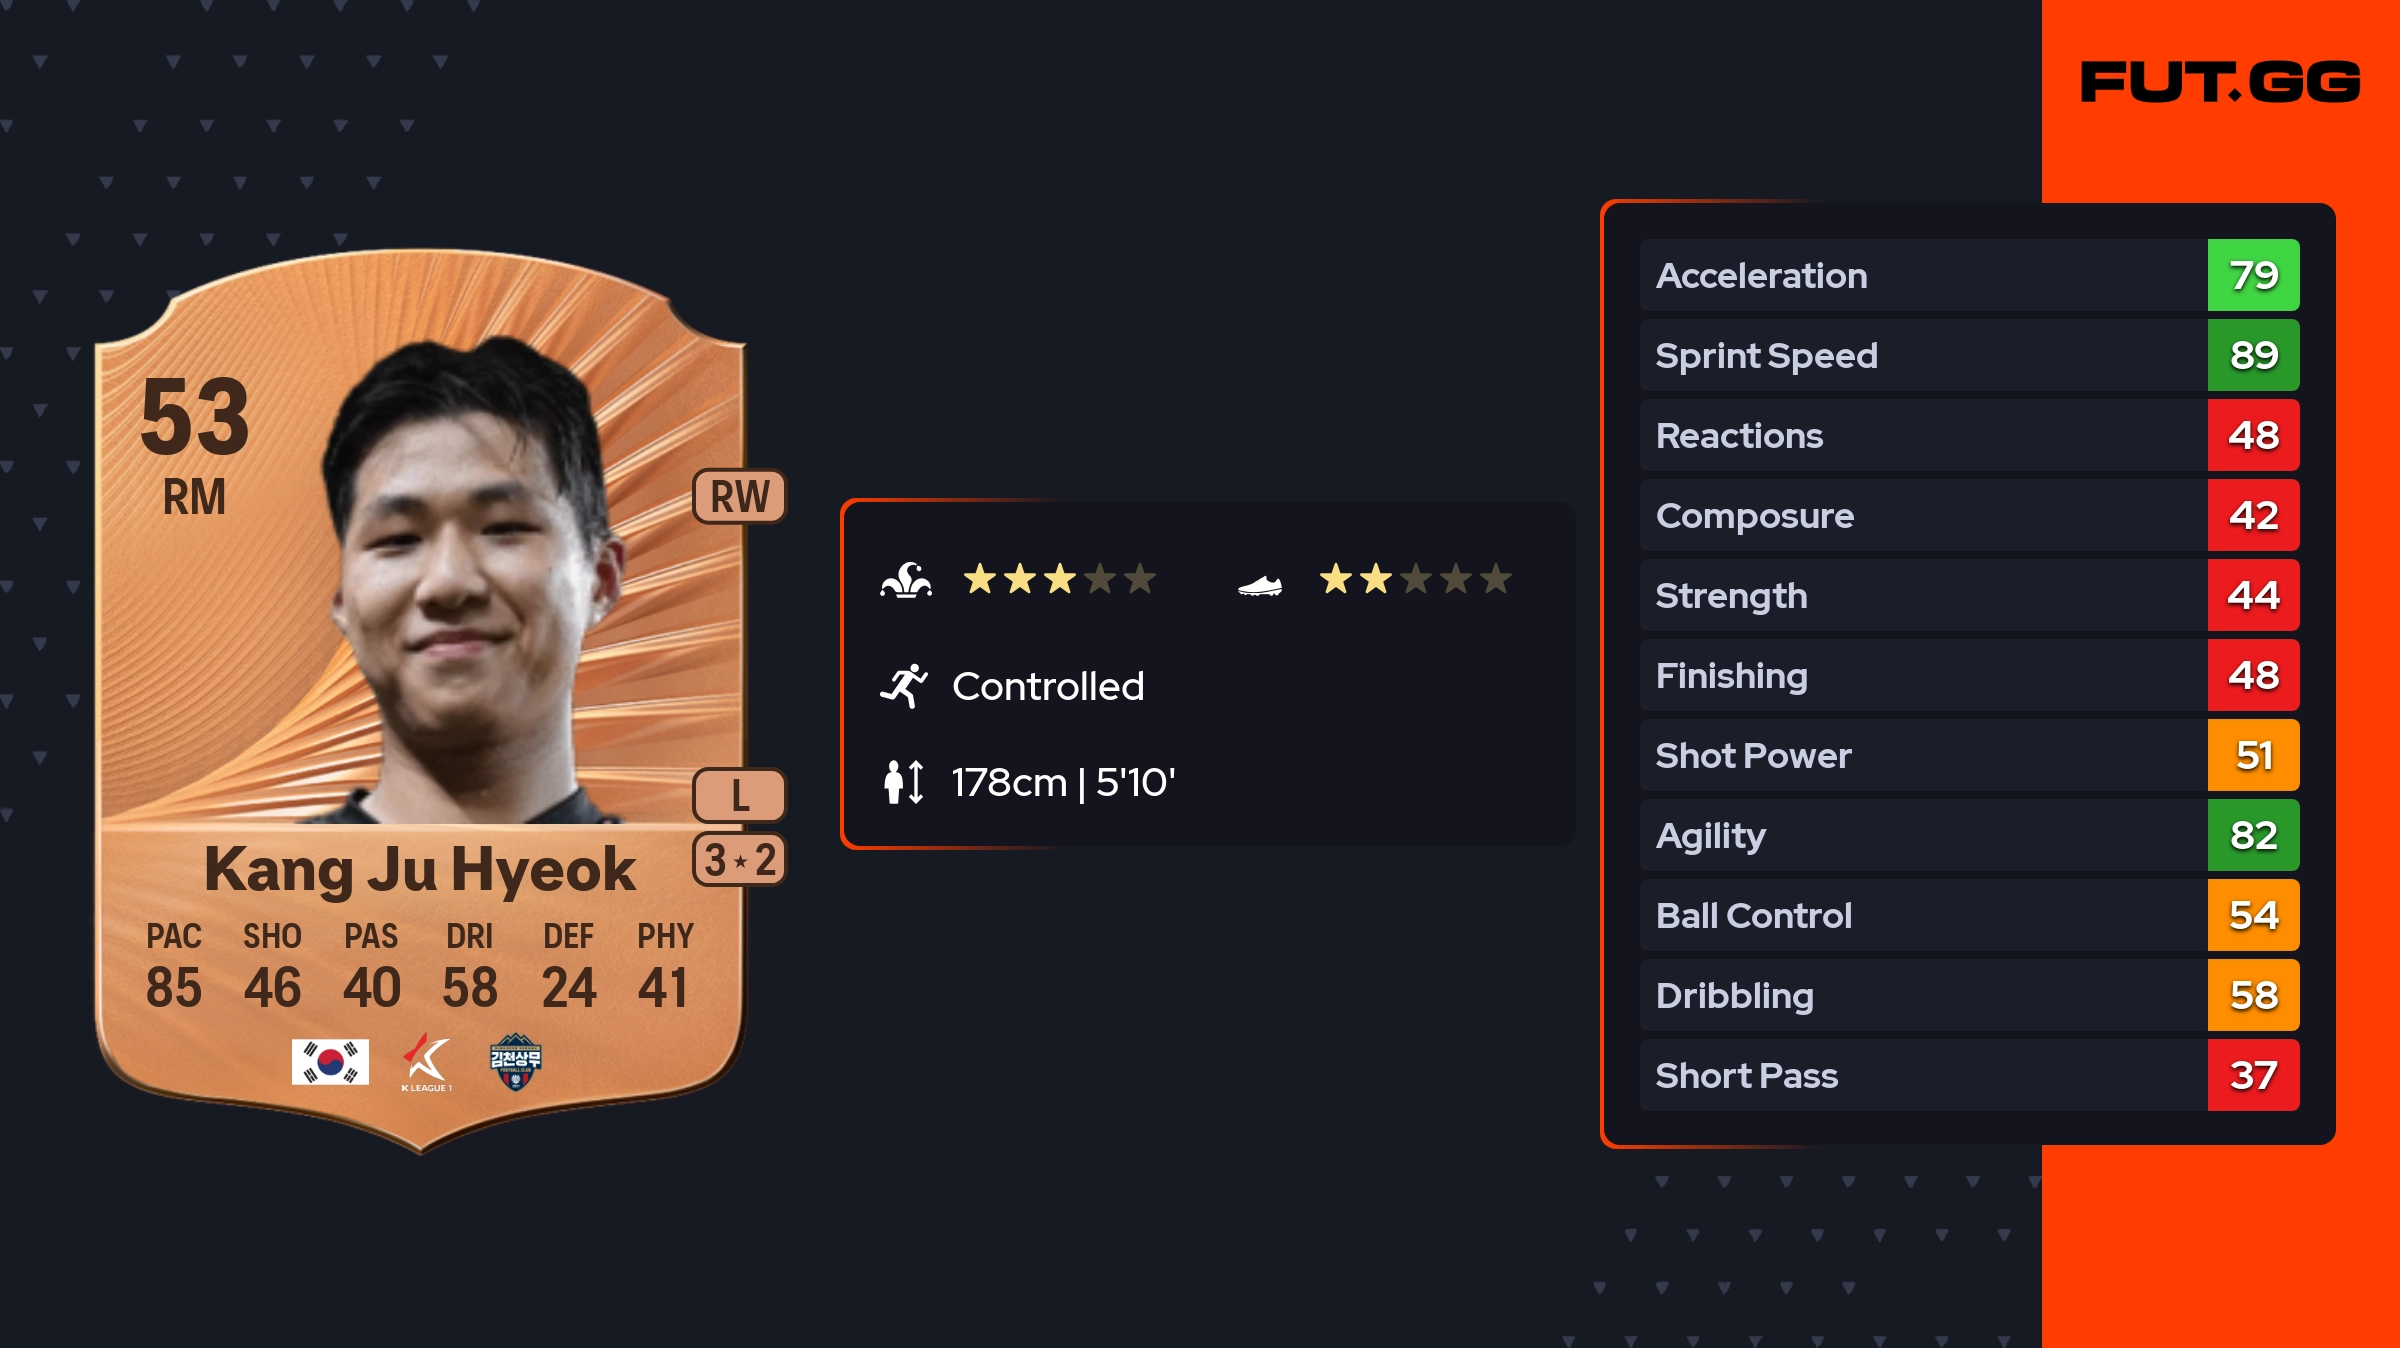The height and width of the screenshot is (1348, 2400).
Task: Click the running man acceleration icon
Action: click(x=904, y=686)
